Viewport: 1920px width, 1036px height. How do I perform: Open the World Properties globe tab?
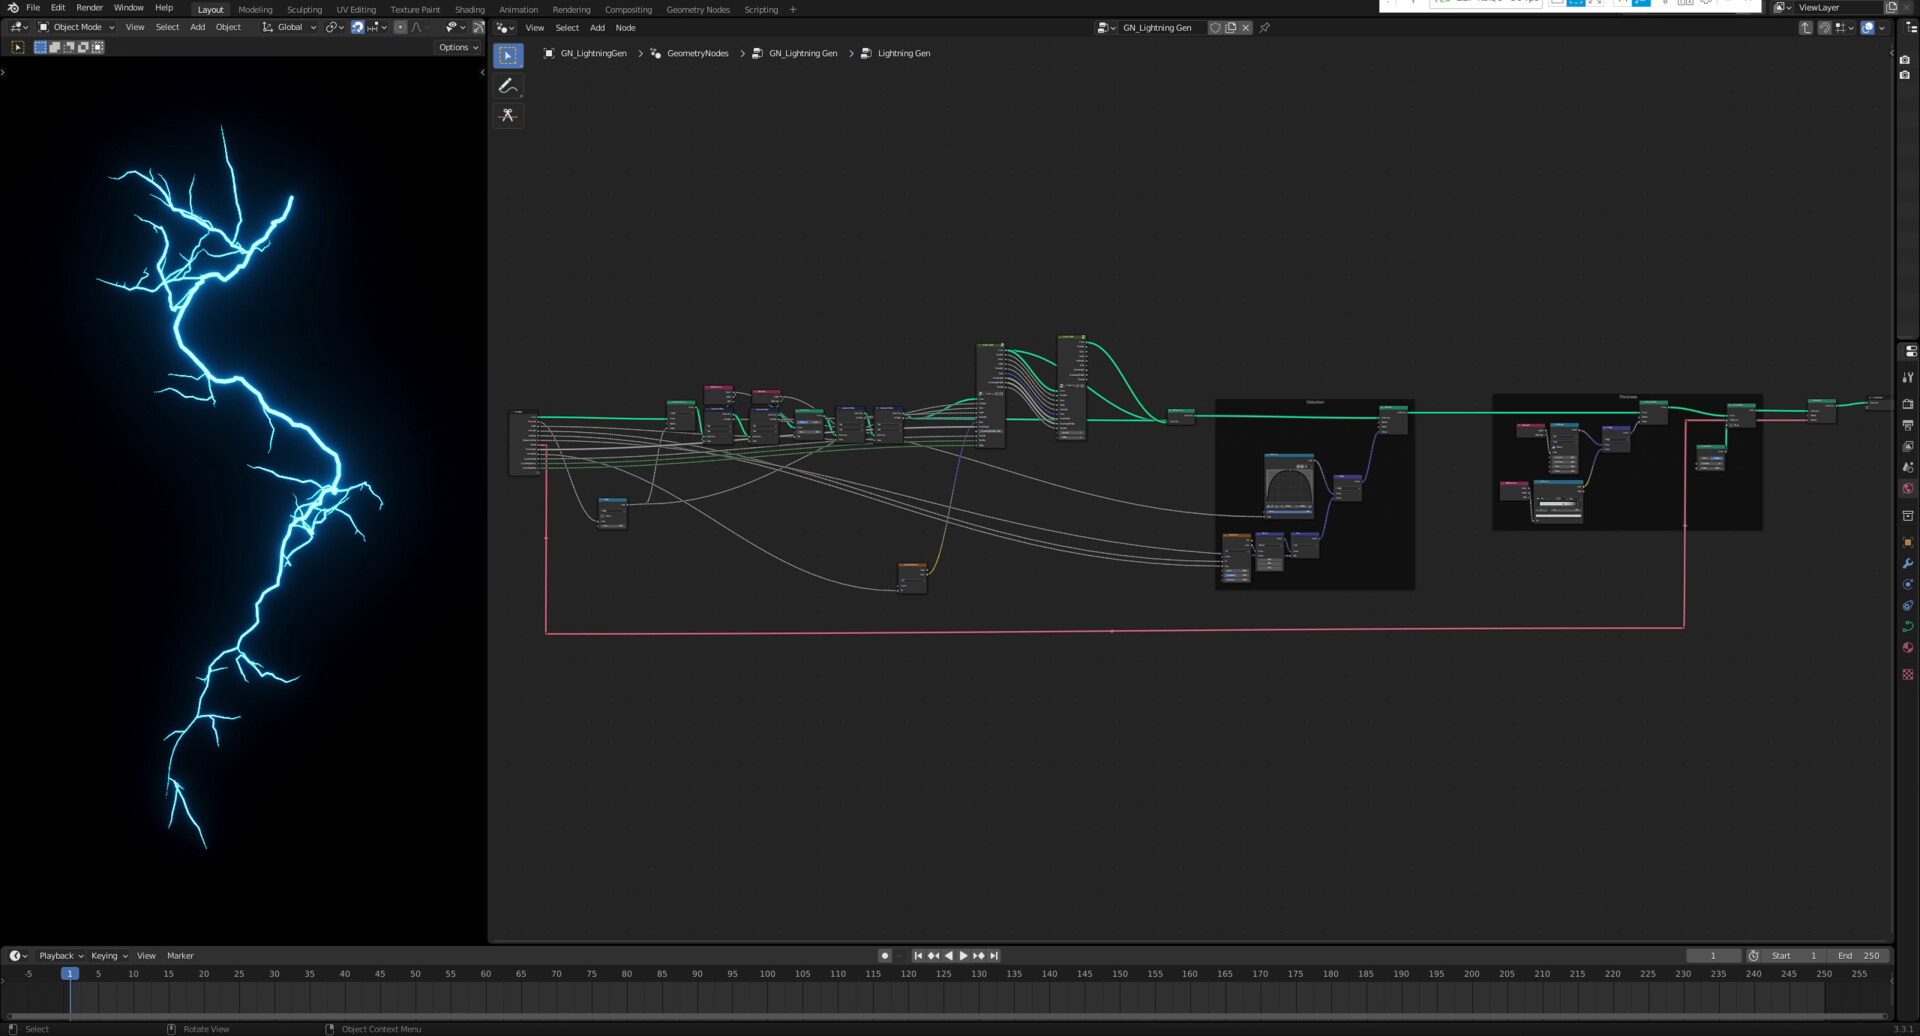coord(1909,487)
